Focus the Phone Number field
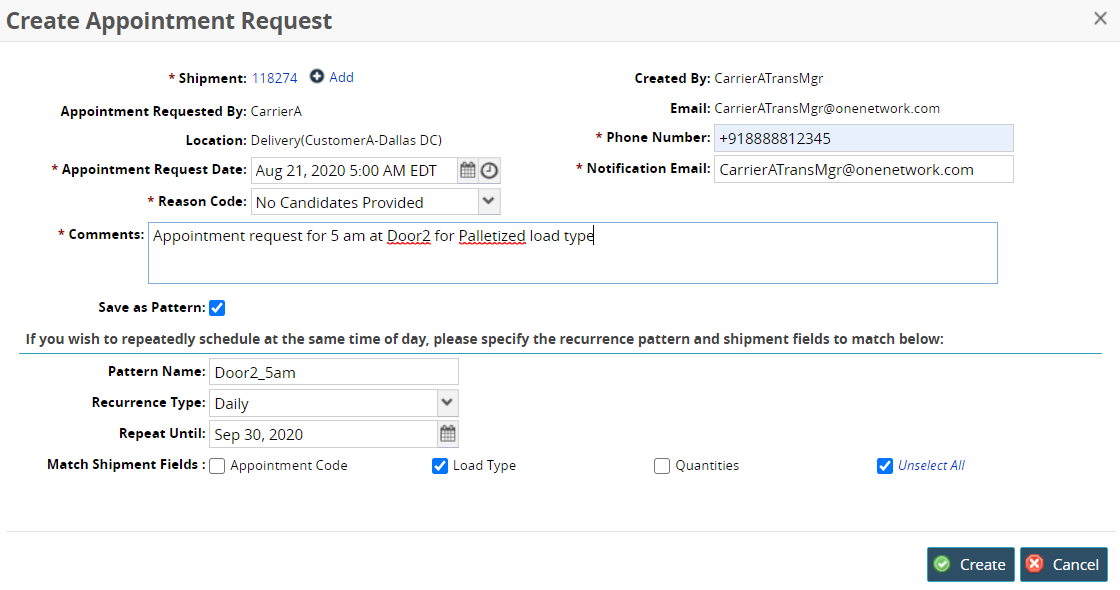Image resolution: width=1120 pixels, height=590 pixels. point(862,138)
